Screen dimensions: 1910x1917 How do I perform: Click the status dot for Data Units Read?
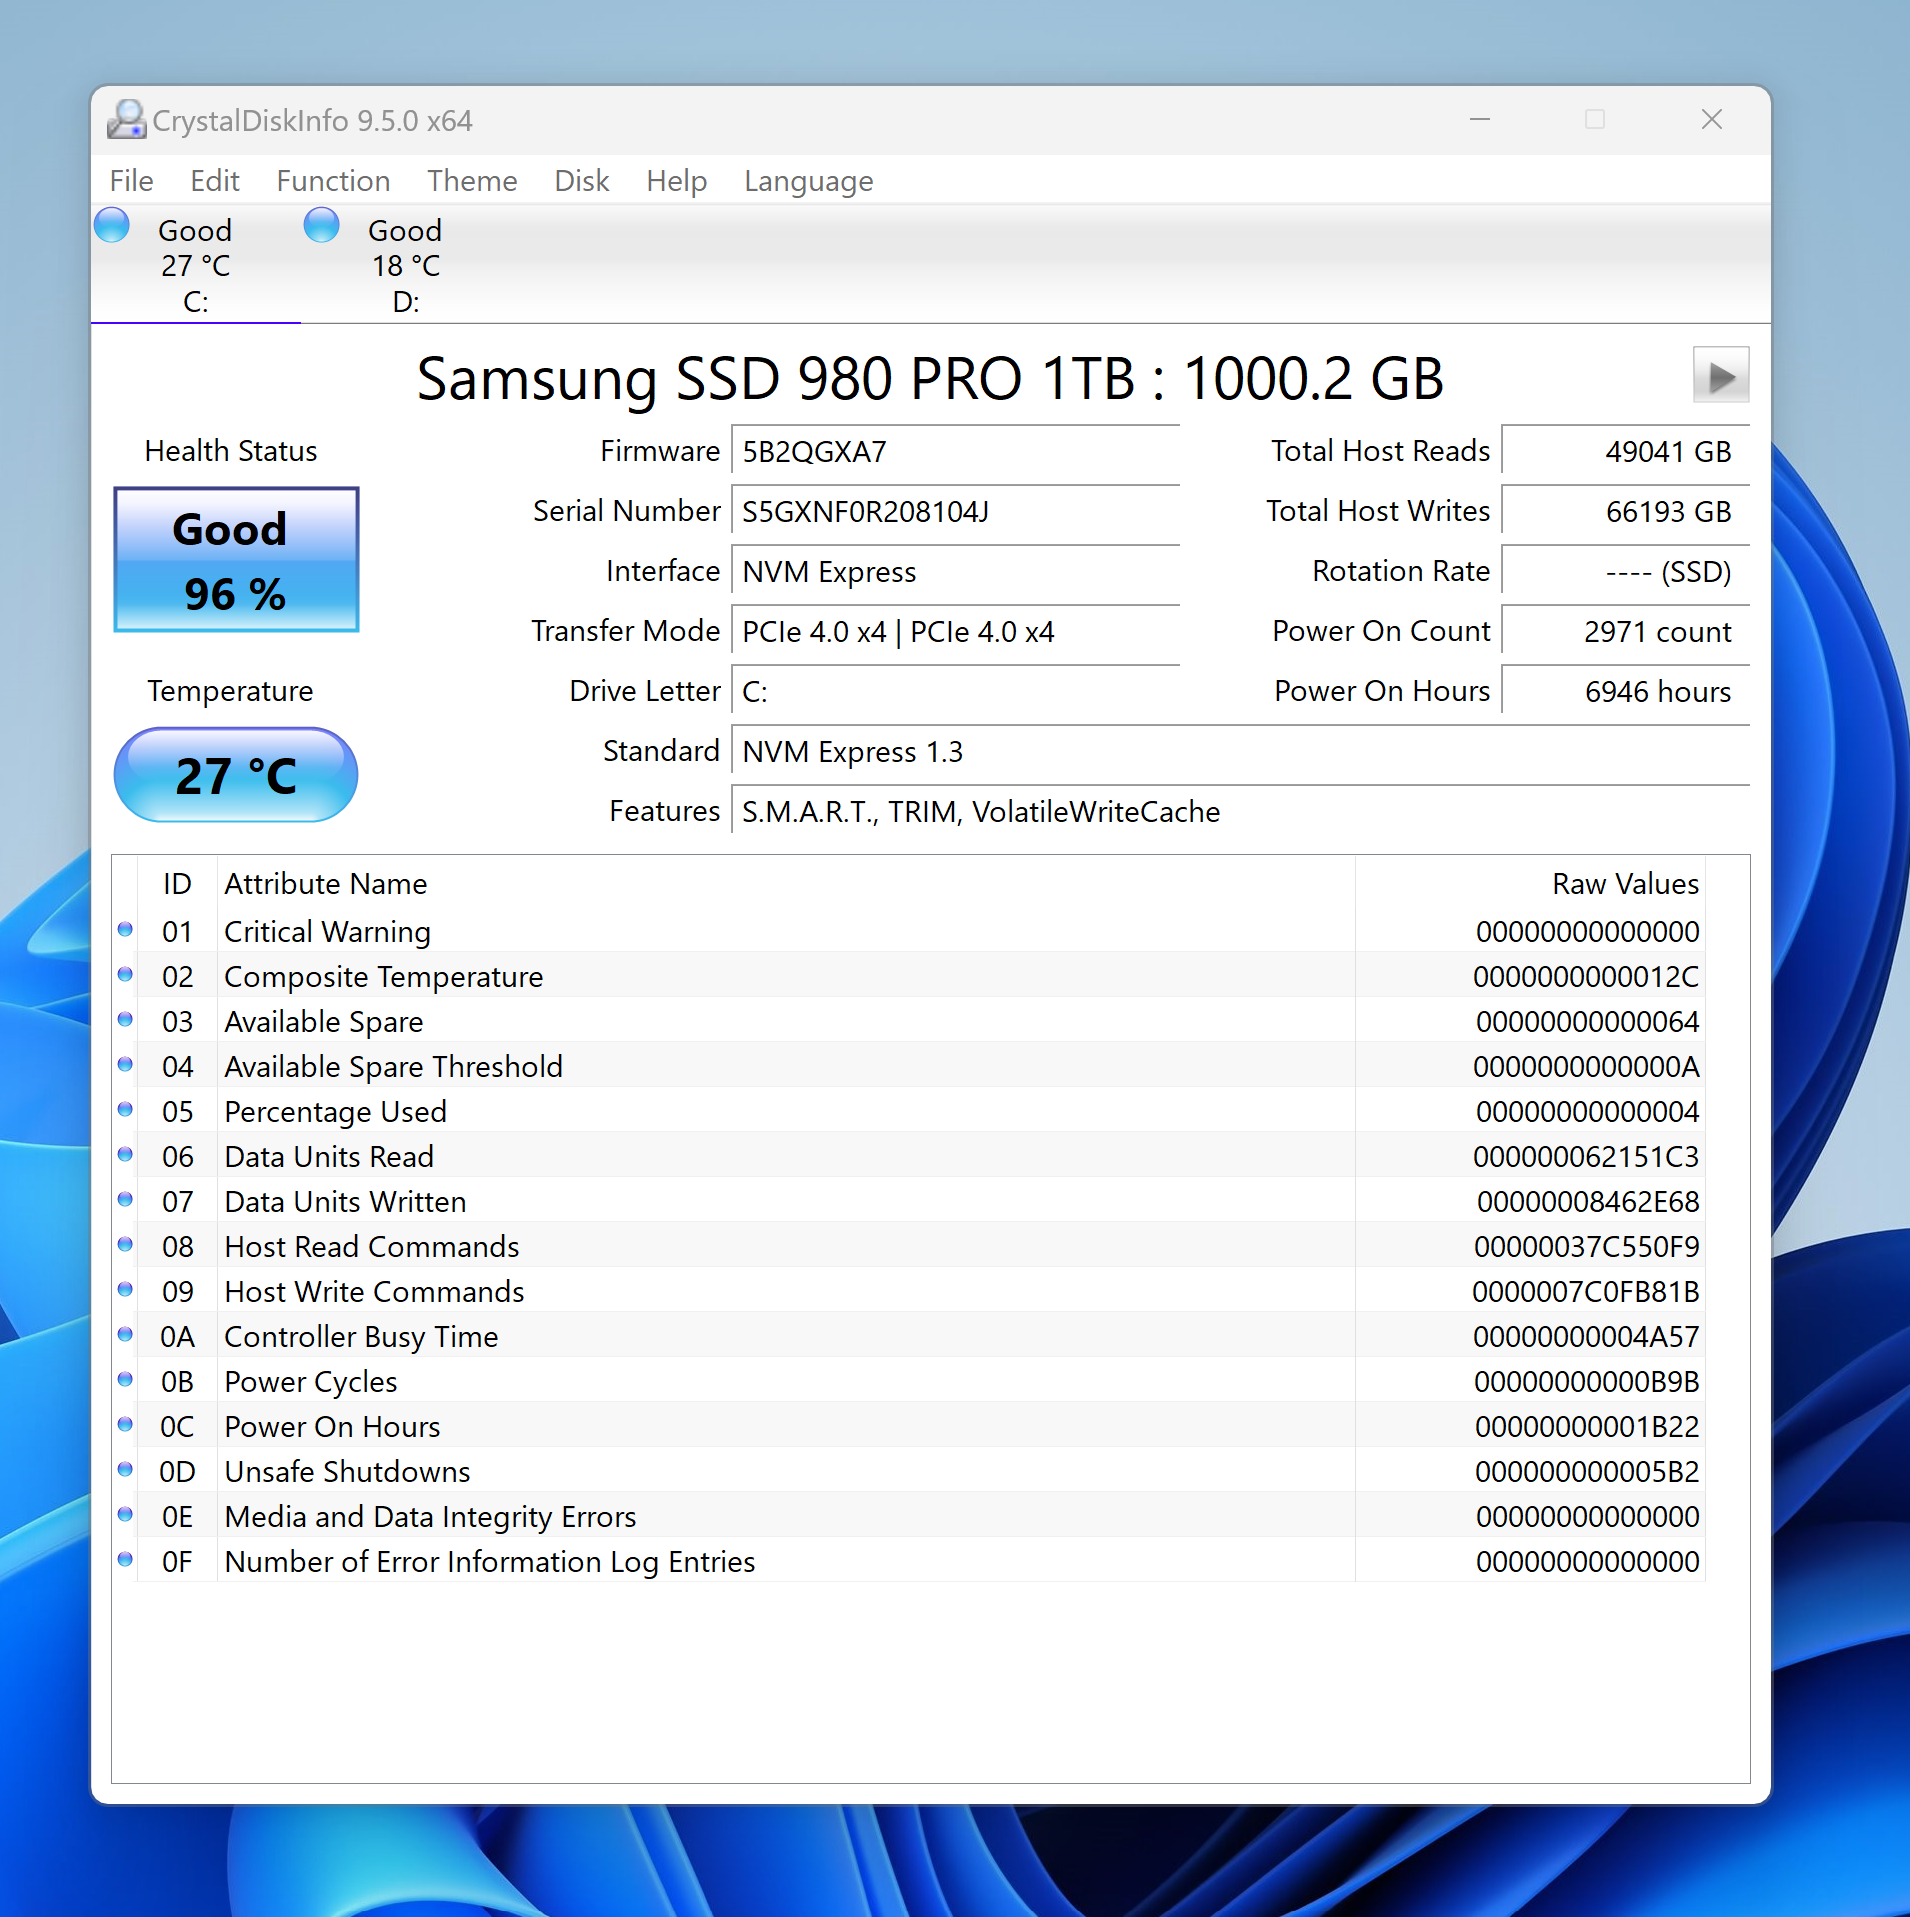(125, 1155)
